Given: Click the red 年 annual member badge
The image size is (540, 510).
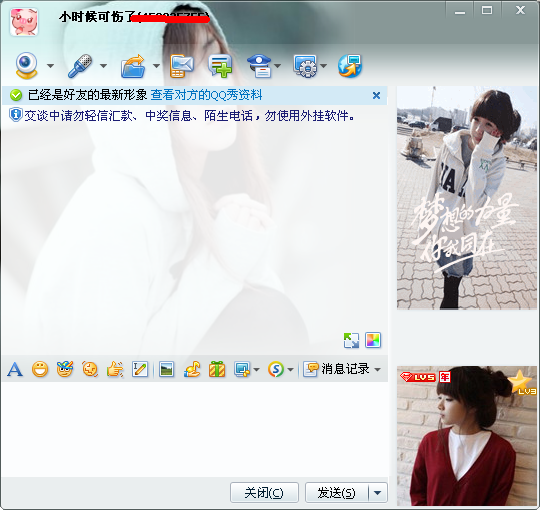Looking at the screenshot, I should [445, 377].
